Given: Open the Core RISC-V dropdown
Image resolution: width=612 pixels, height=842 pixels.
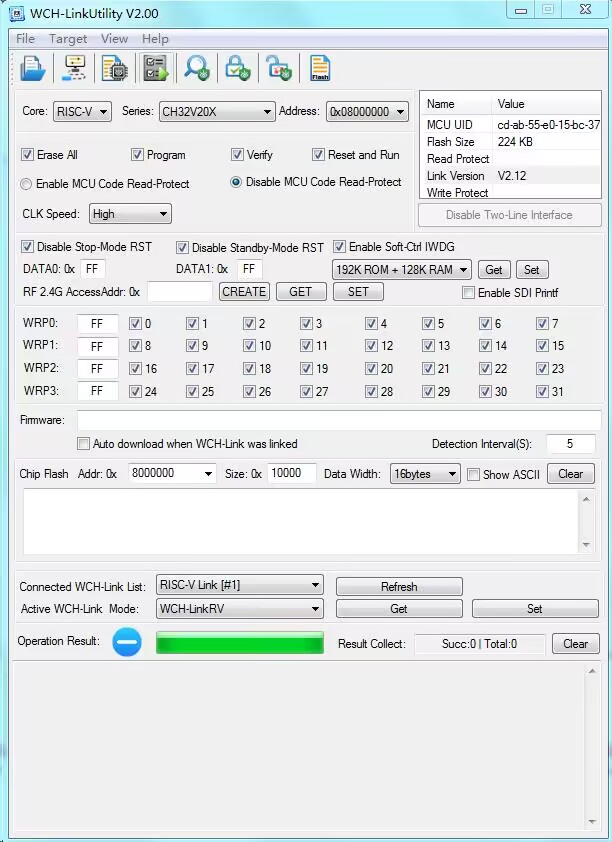Looking at the screenshot, I should click(82, 112).
